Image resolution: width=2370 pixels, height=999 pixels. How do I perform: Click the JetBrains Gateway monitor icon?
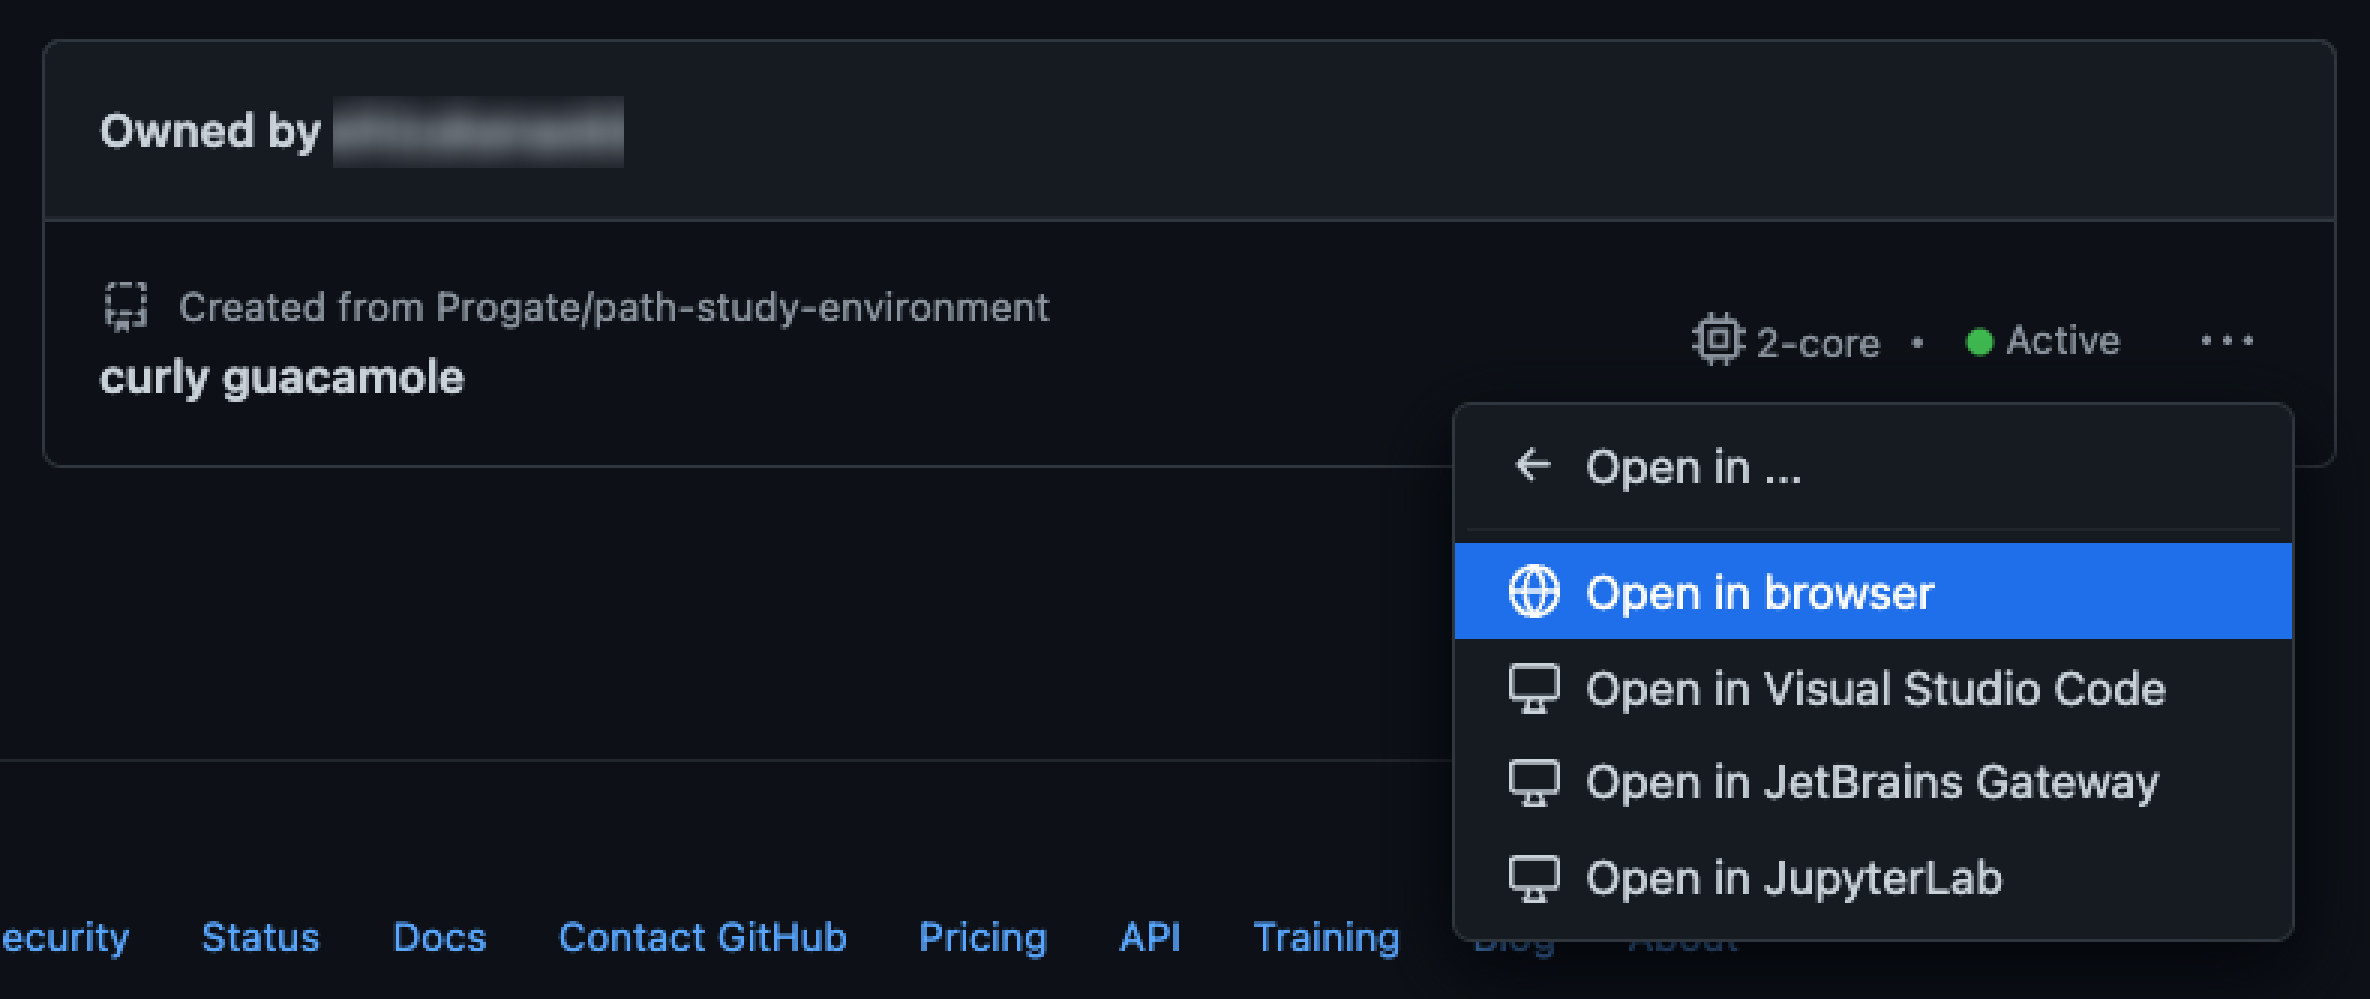[x=1534, y=782]
